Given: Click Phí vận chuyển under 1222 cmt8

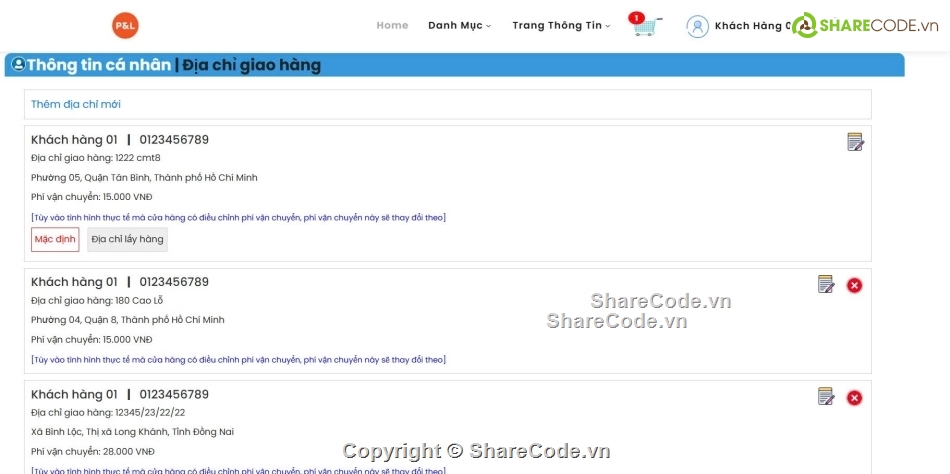Looking at the screenshot, I should pos(91,197).
